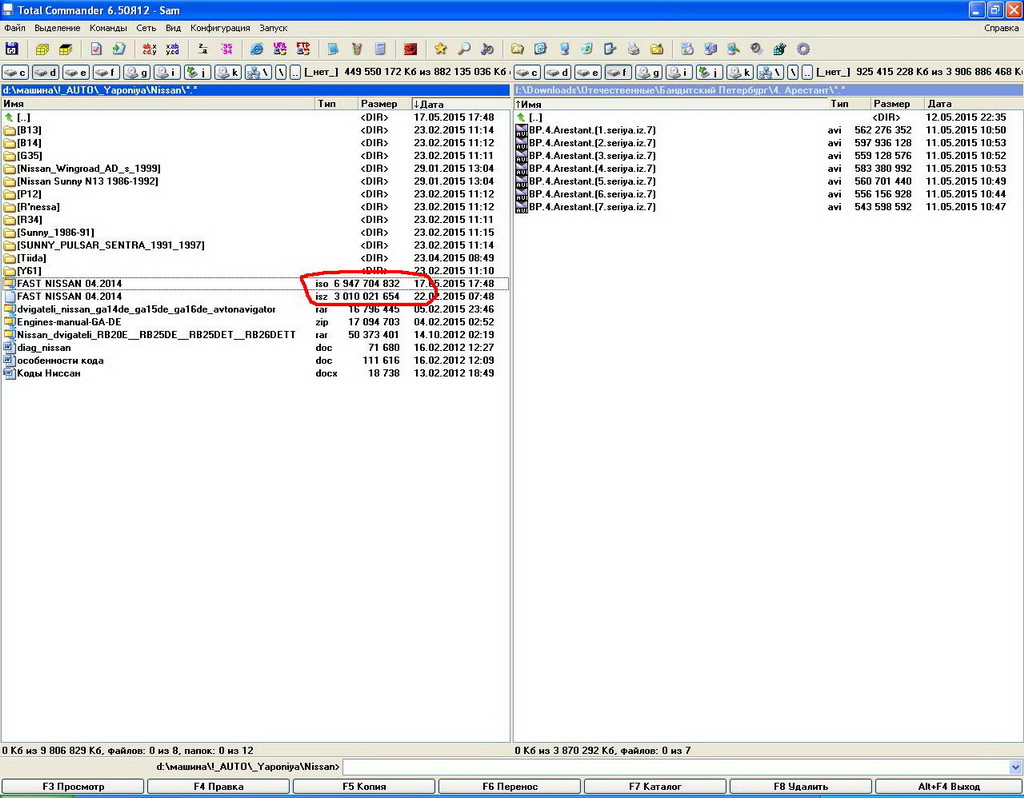Sort right panel by Размер column
1024x798 pixels.
tap(891, 104)
